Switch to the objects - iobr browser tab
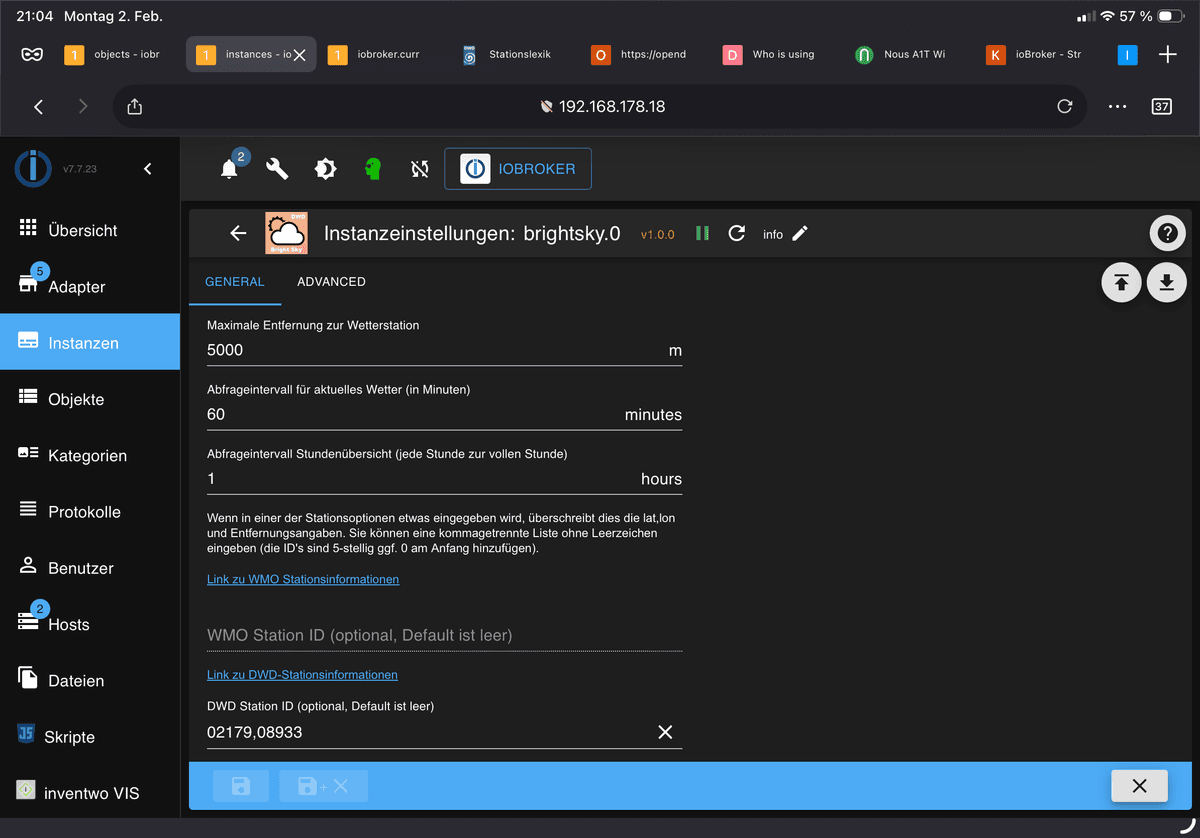This screenshot has width=1200, height=838. pos(117,54)
